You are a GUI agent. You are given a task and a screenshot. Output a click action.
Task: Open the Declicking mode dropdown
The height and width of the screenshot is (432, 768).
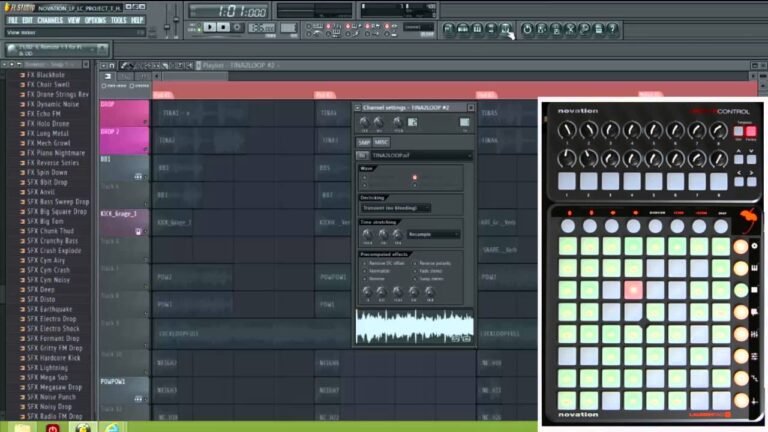pos(395,208)
